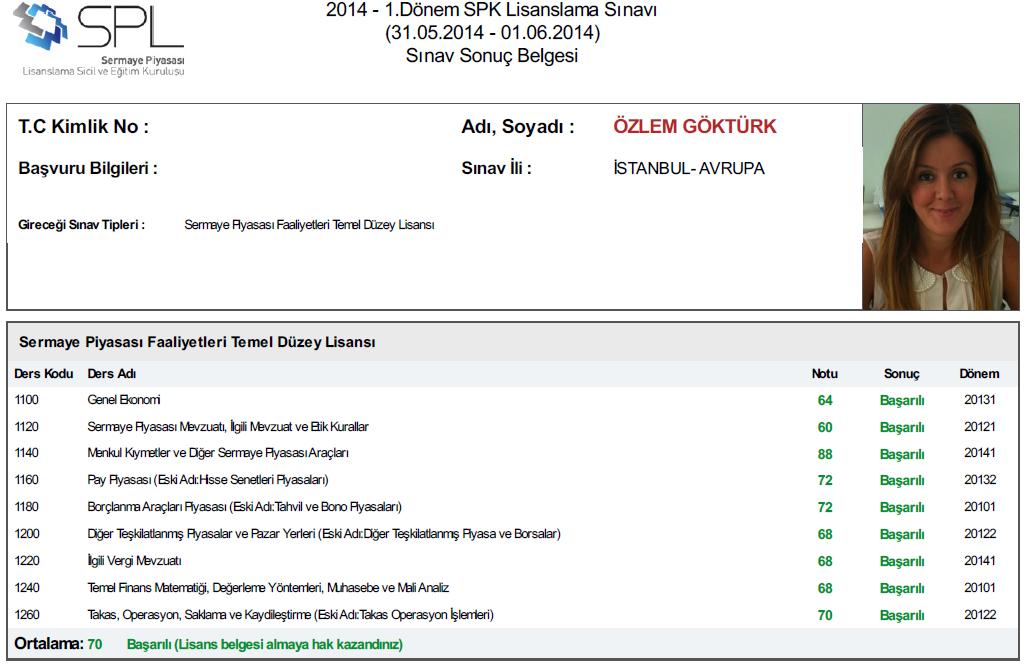This screenshot has width=1028, height=669.
Task: Click the grade 68 in row 1200
Action: click(825, 535)
